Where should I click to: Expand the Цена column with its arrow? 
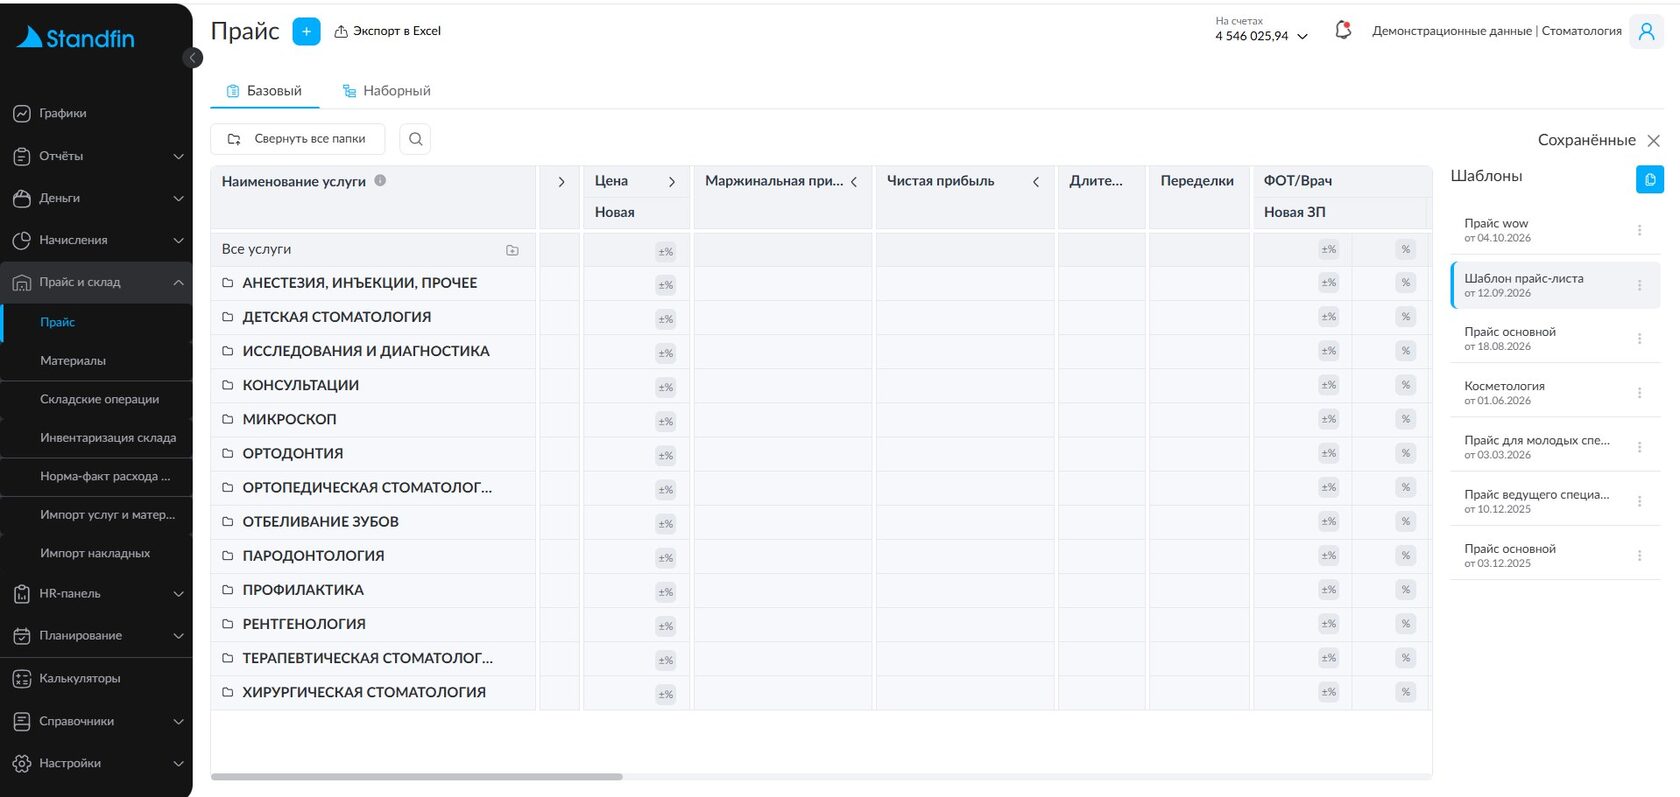[x=671, y=182]
